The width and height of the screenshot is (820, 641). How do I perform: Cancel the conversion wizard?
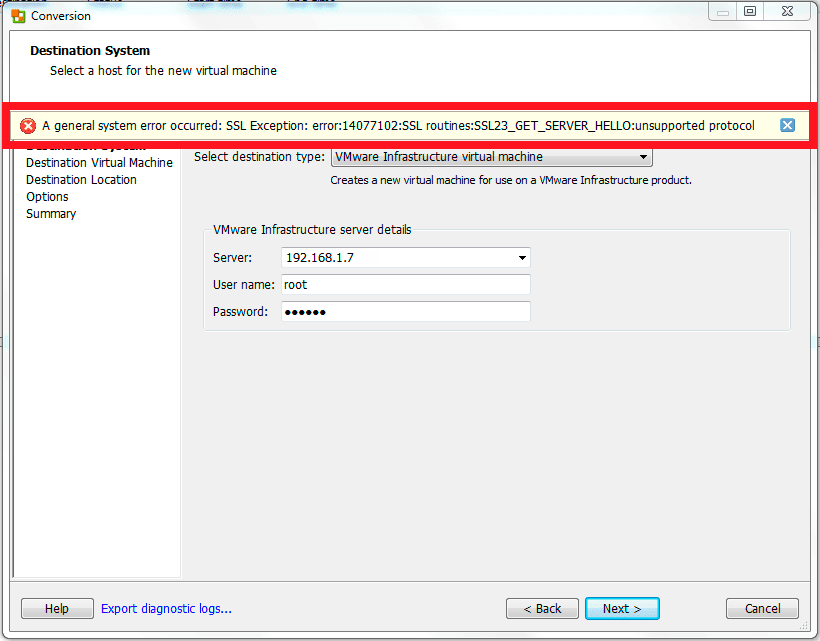pyautogui.click(x=762, y=609)
